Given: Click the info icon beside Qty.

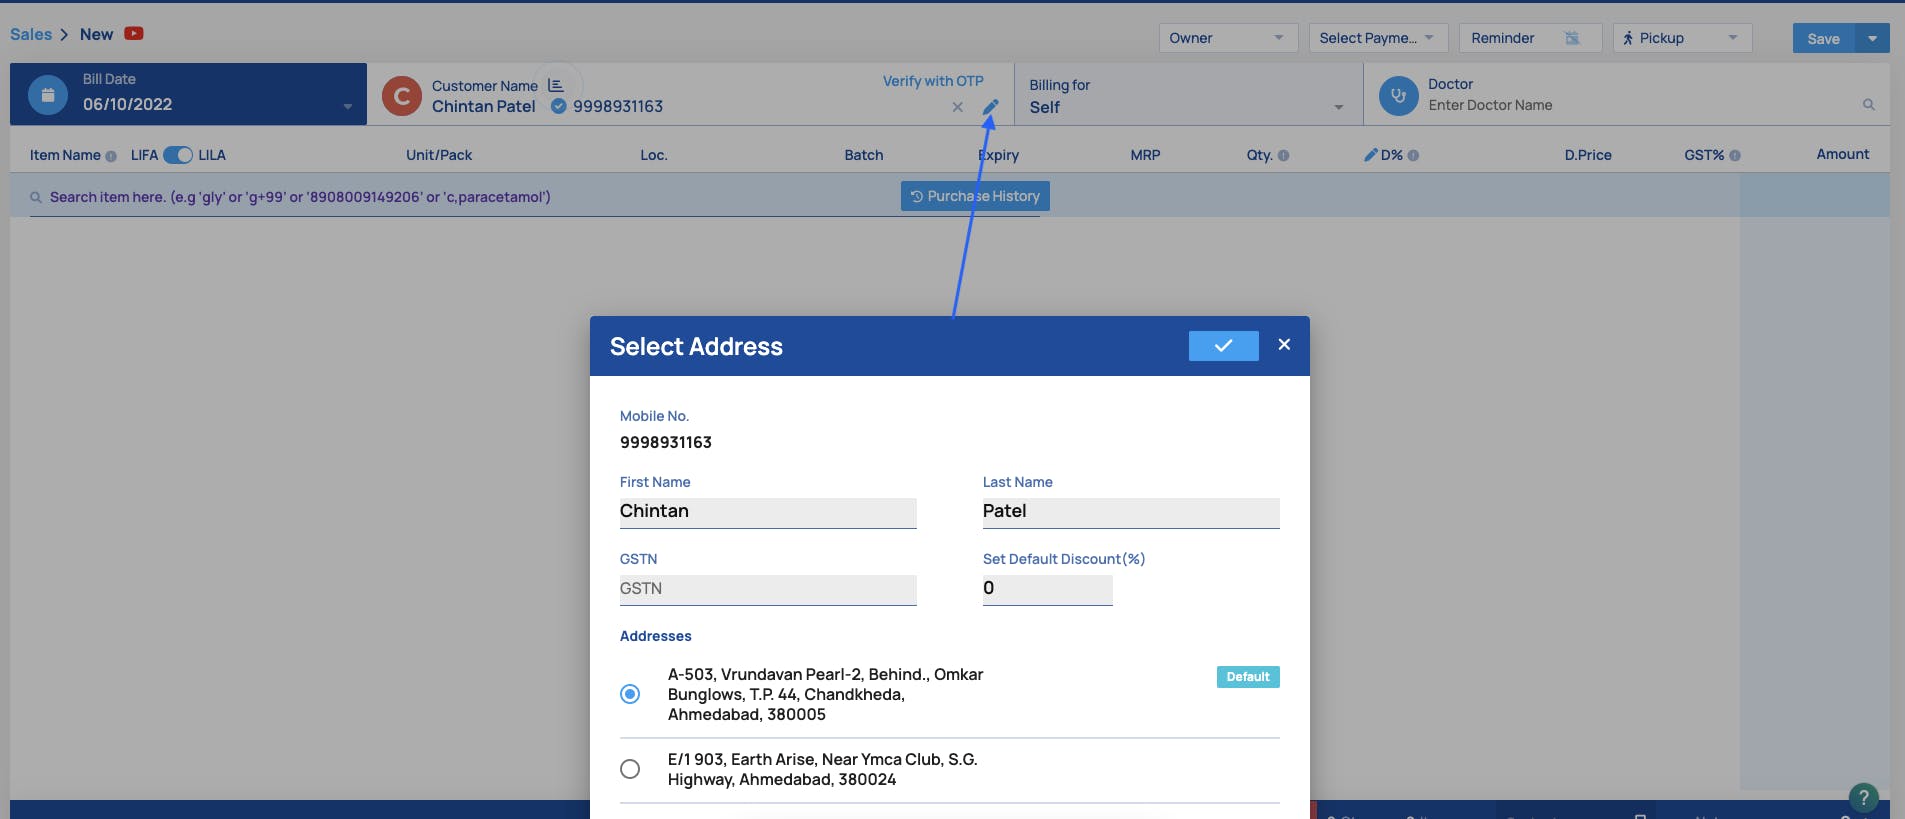Looking at the screenshot, I should tap(1284, 156).
